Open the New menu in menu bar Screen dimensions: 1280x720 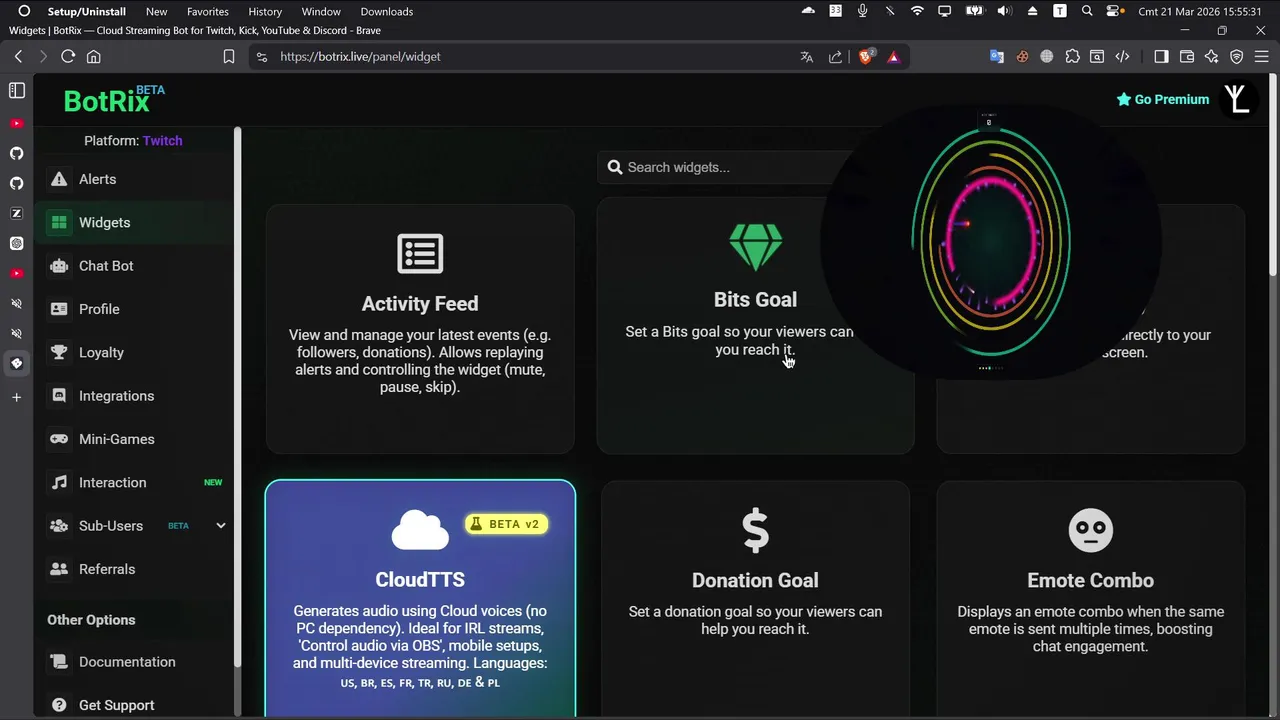coord(156,12)
